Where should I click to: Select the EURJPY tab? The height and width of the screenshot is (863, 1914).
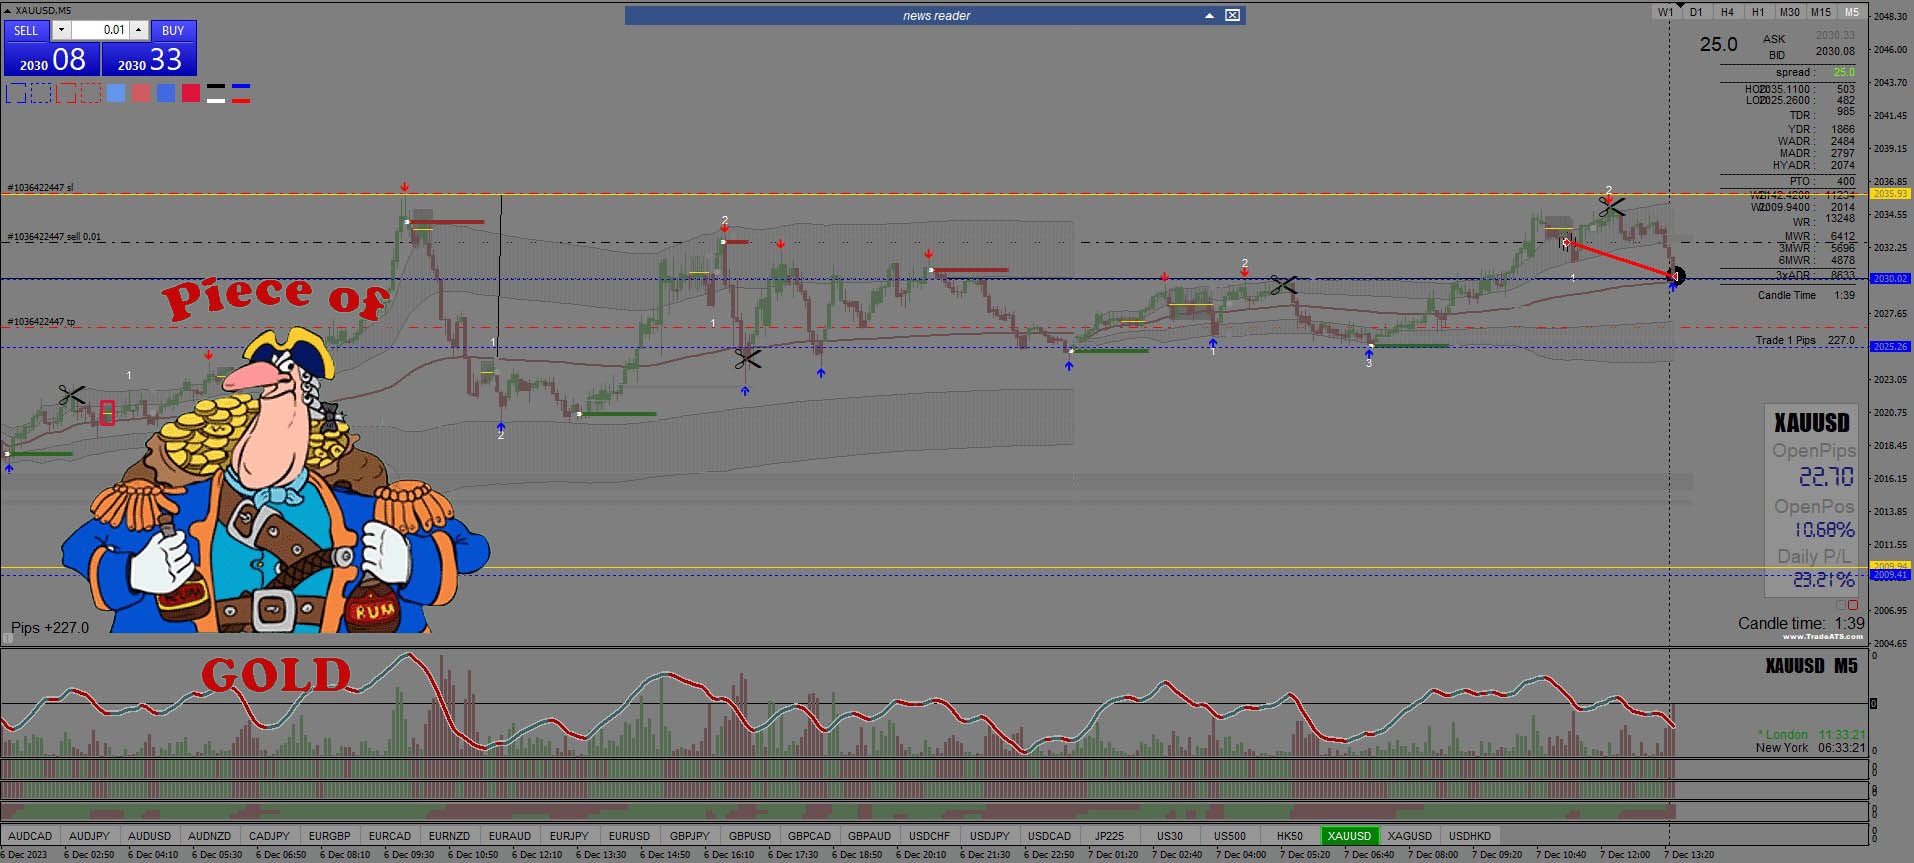coord(570,836)
